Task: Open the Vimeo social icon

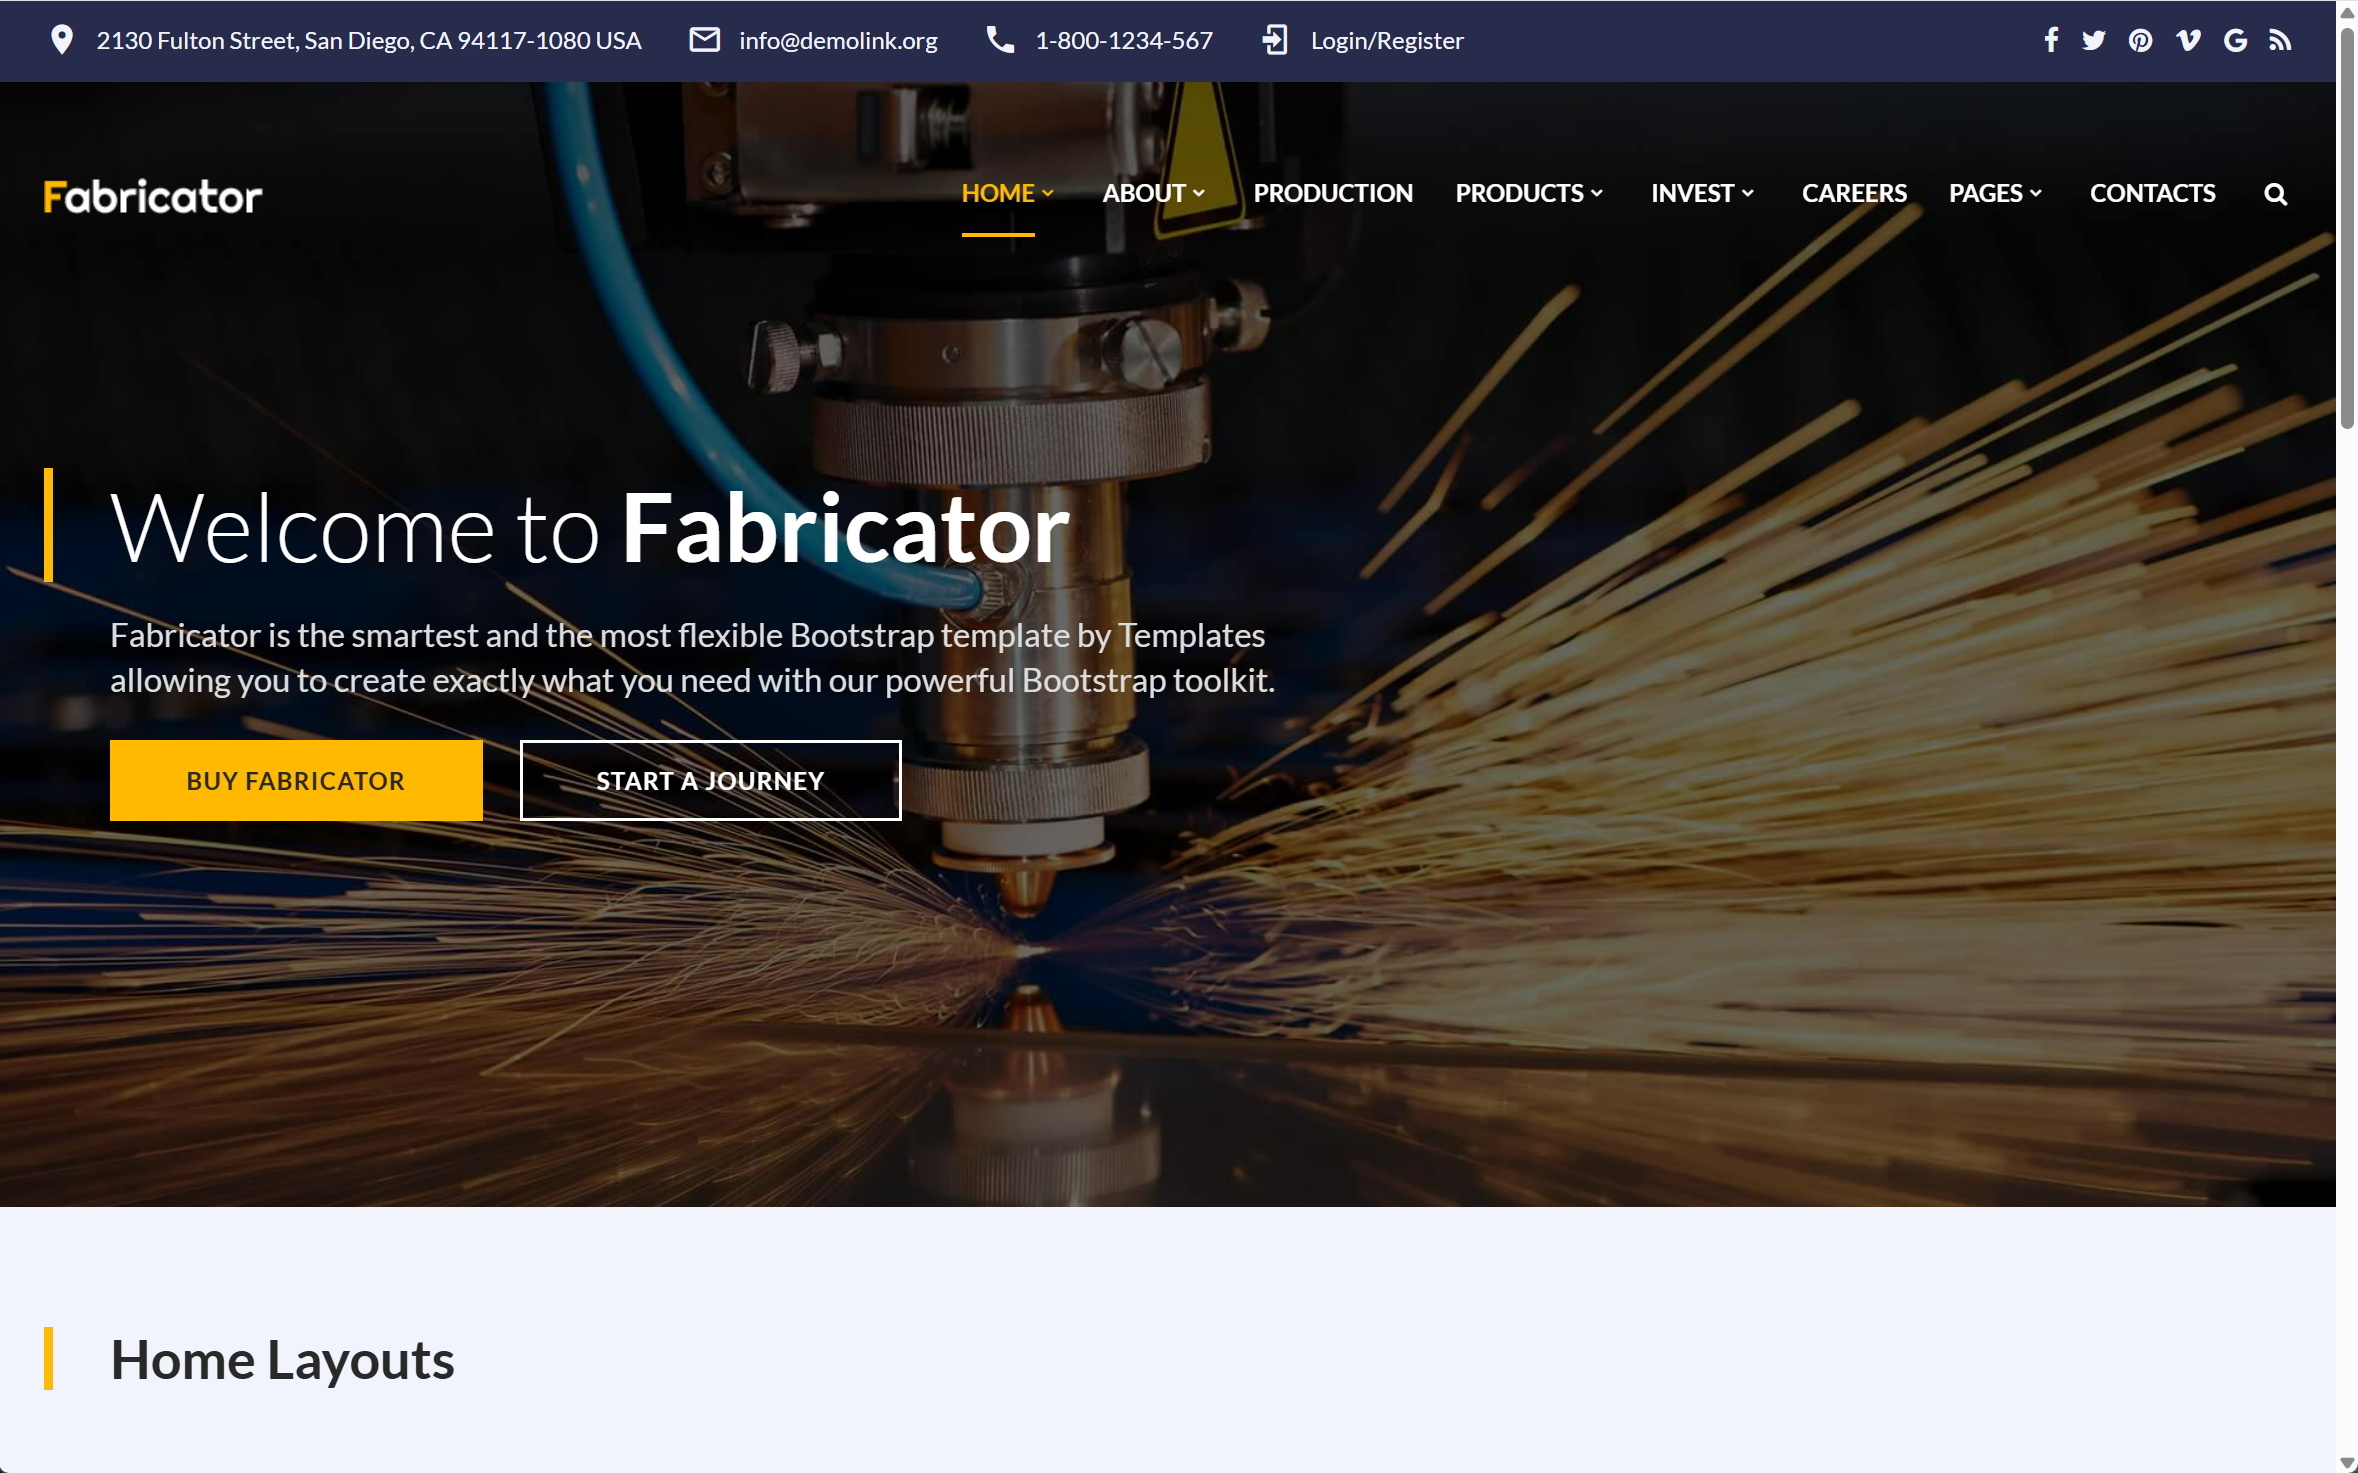Action: point(2188,40)
